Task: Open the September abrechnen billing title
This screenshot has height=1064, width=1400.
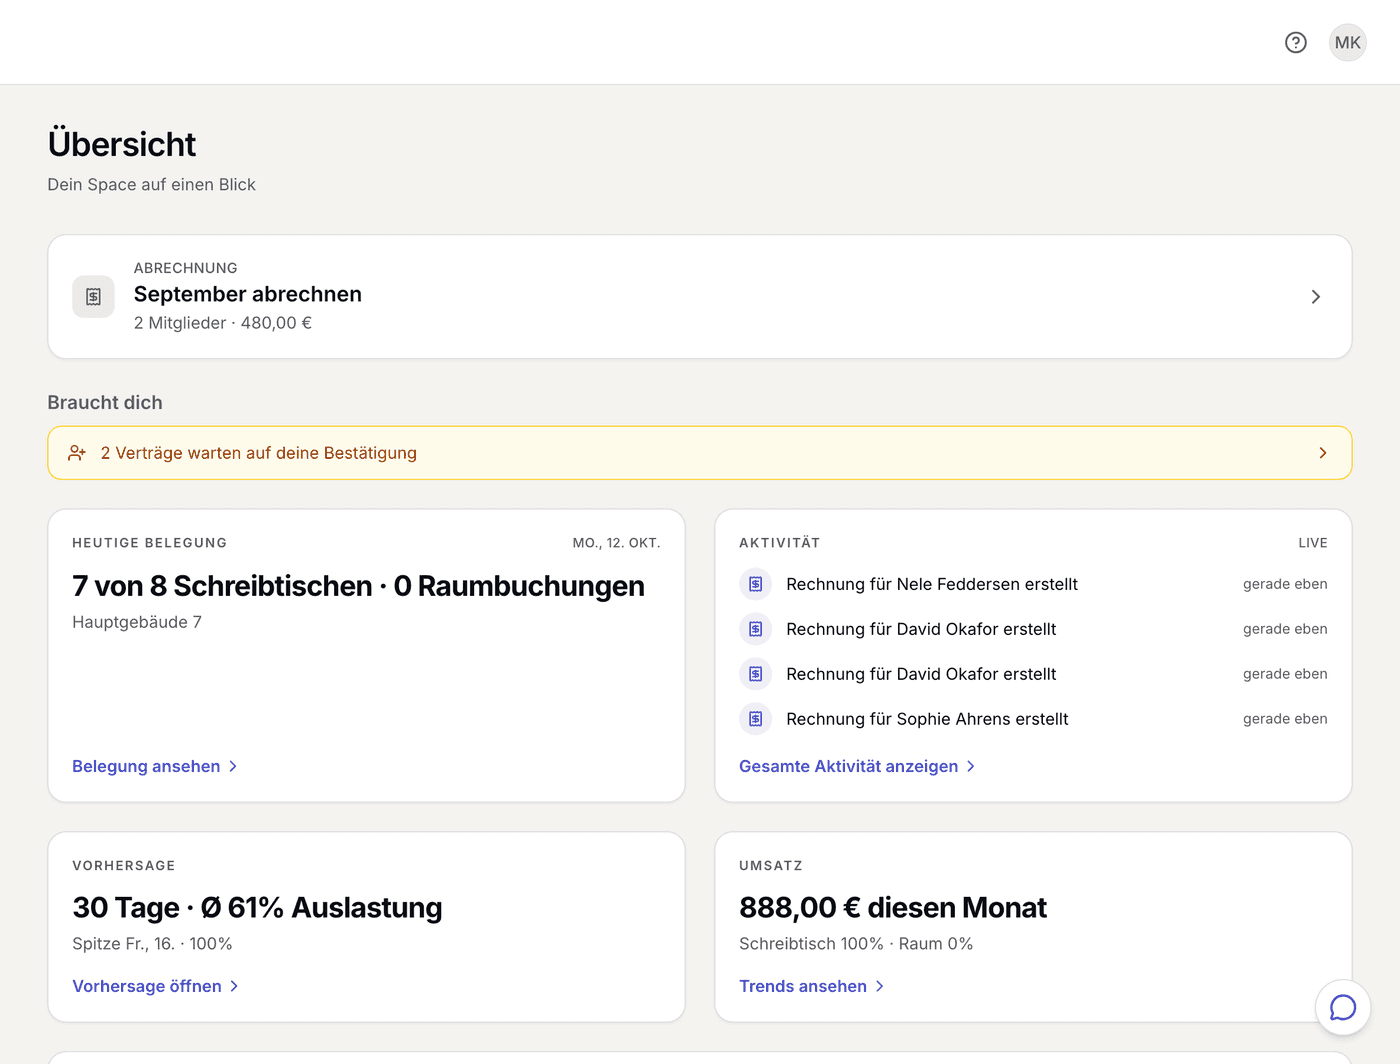Action: pyautogui.click(x=248, y=294)
